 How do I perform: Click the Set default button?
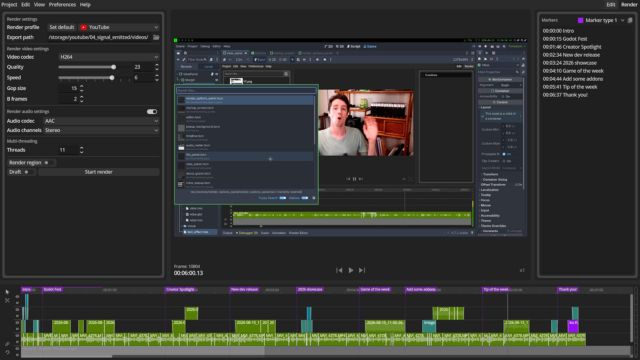point(62,27)
